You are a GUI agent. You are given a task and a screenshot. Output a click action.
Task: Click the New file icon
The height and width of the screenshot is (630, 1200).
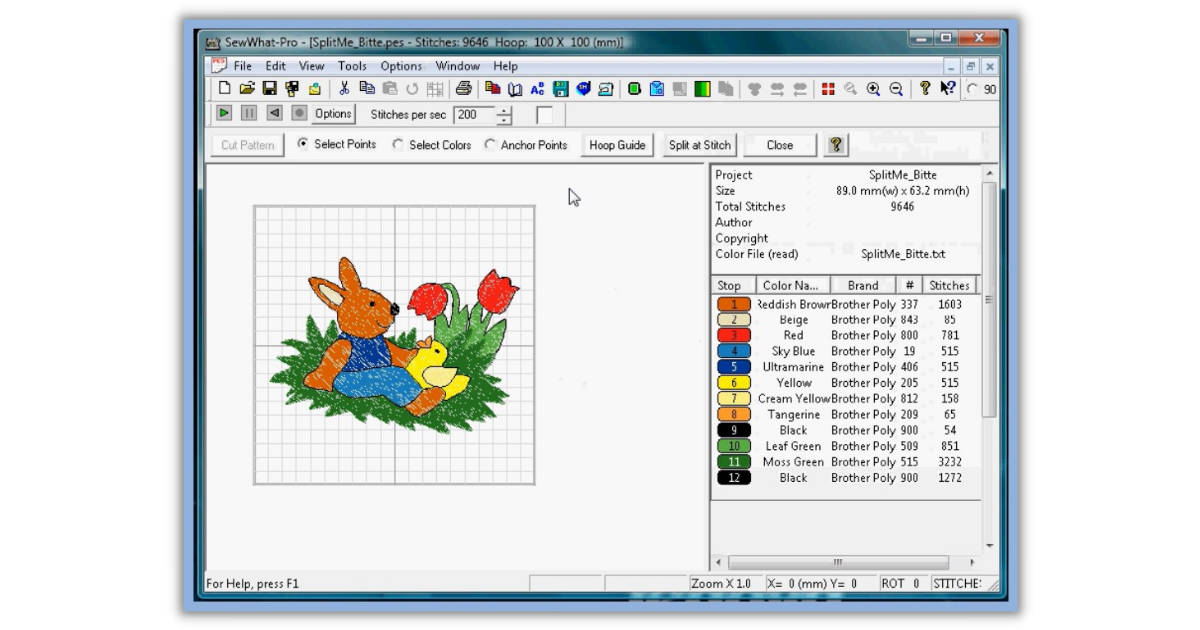(225, 89)
